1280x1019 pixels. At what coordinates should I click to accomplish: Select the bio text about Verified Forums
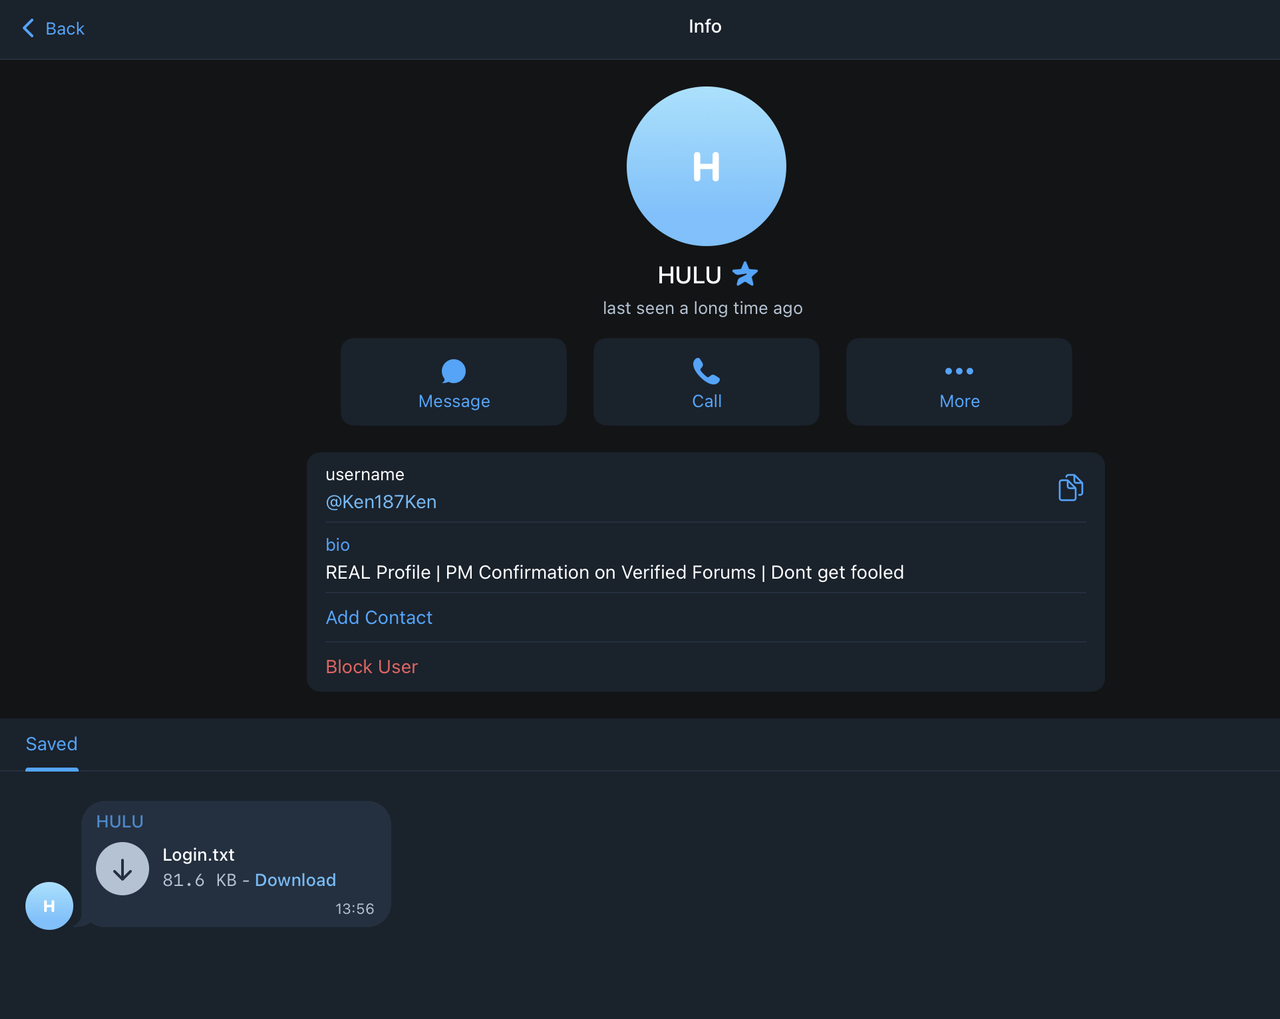(615, 572)
